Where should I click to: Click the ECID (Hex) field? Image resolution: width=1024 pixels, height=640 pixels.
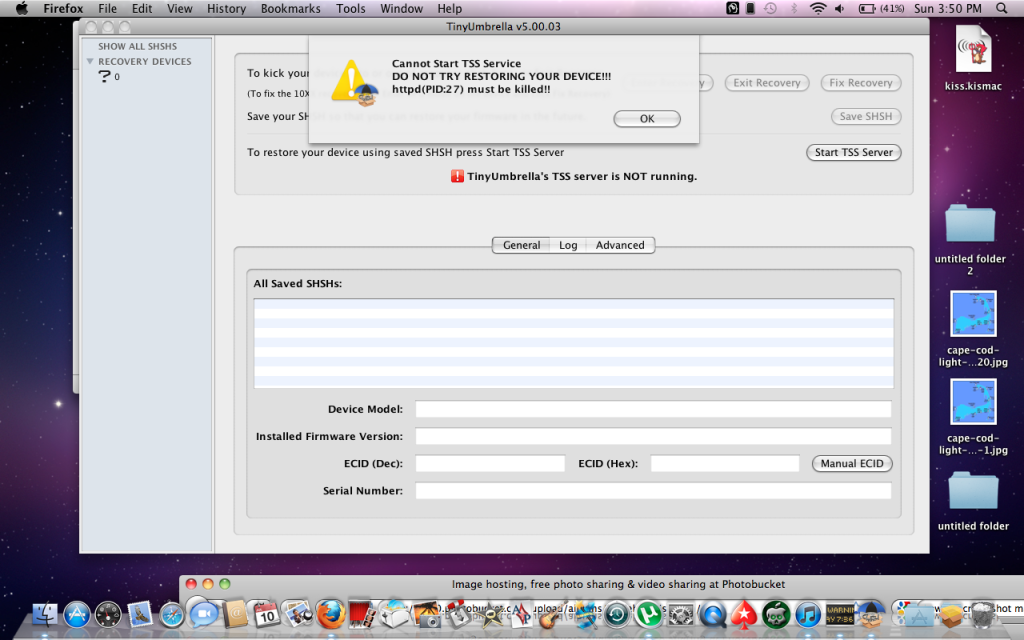pos(725,464)
